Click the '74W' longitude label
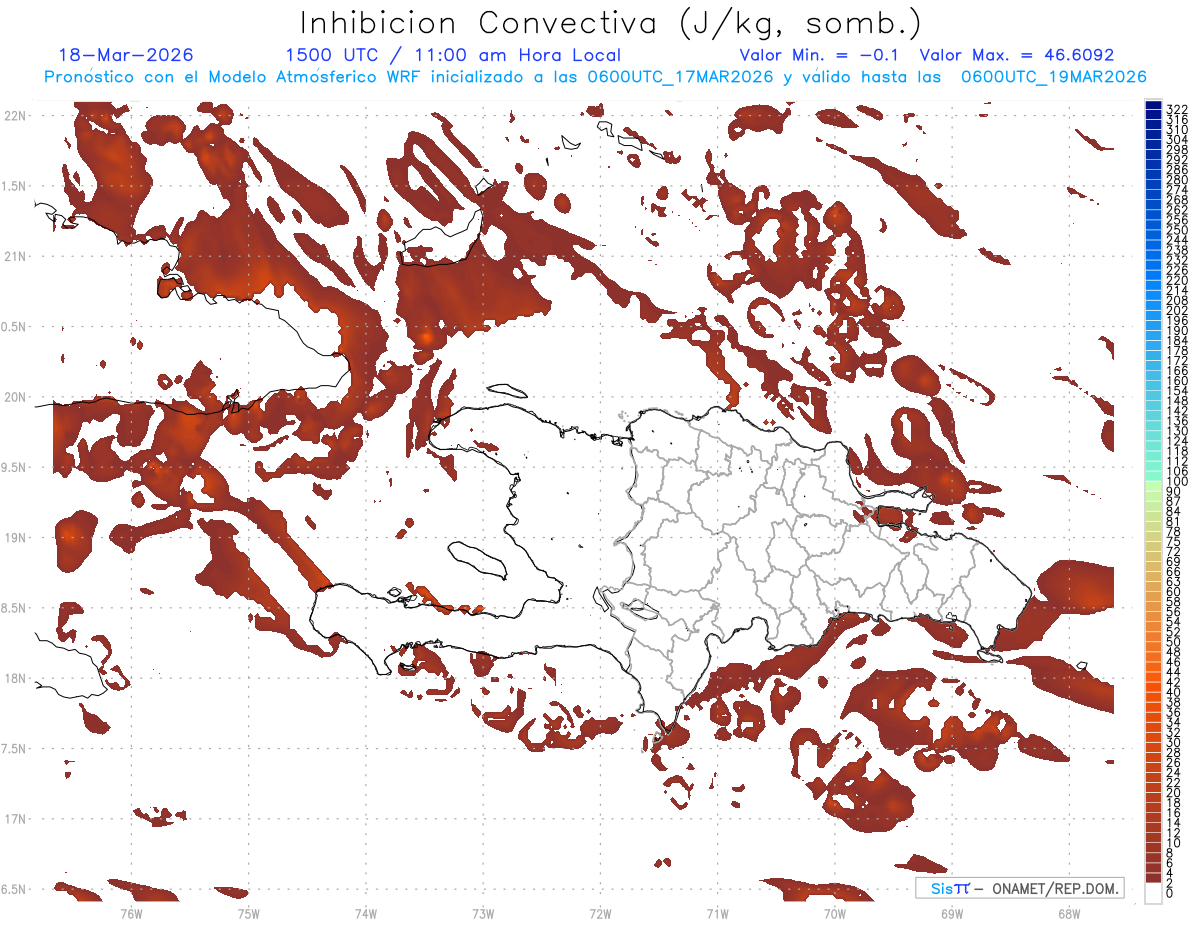 tap(365, 913)
